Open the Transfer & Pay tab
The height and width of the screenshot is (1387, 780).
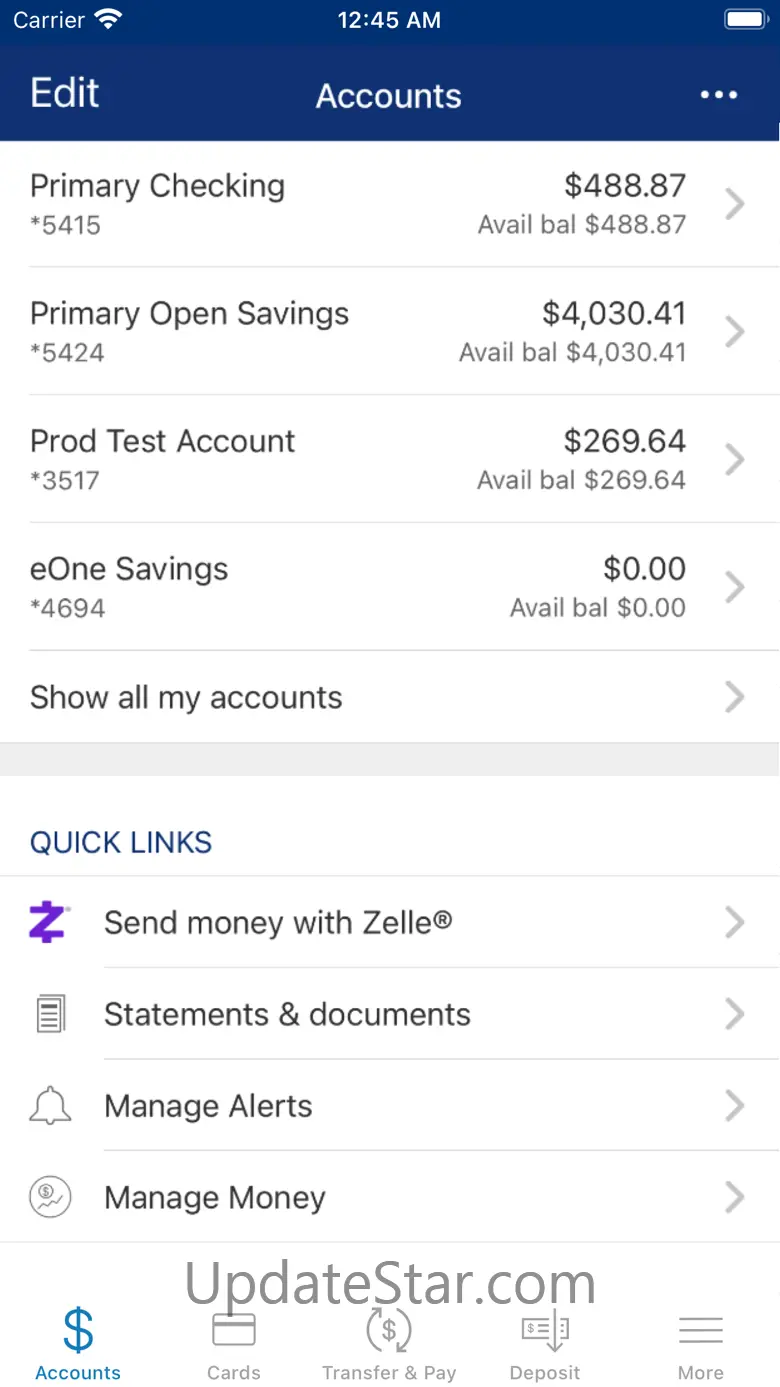pos(389,1345)
